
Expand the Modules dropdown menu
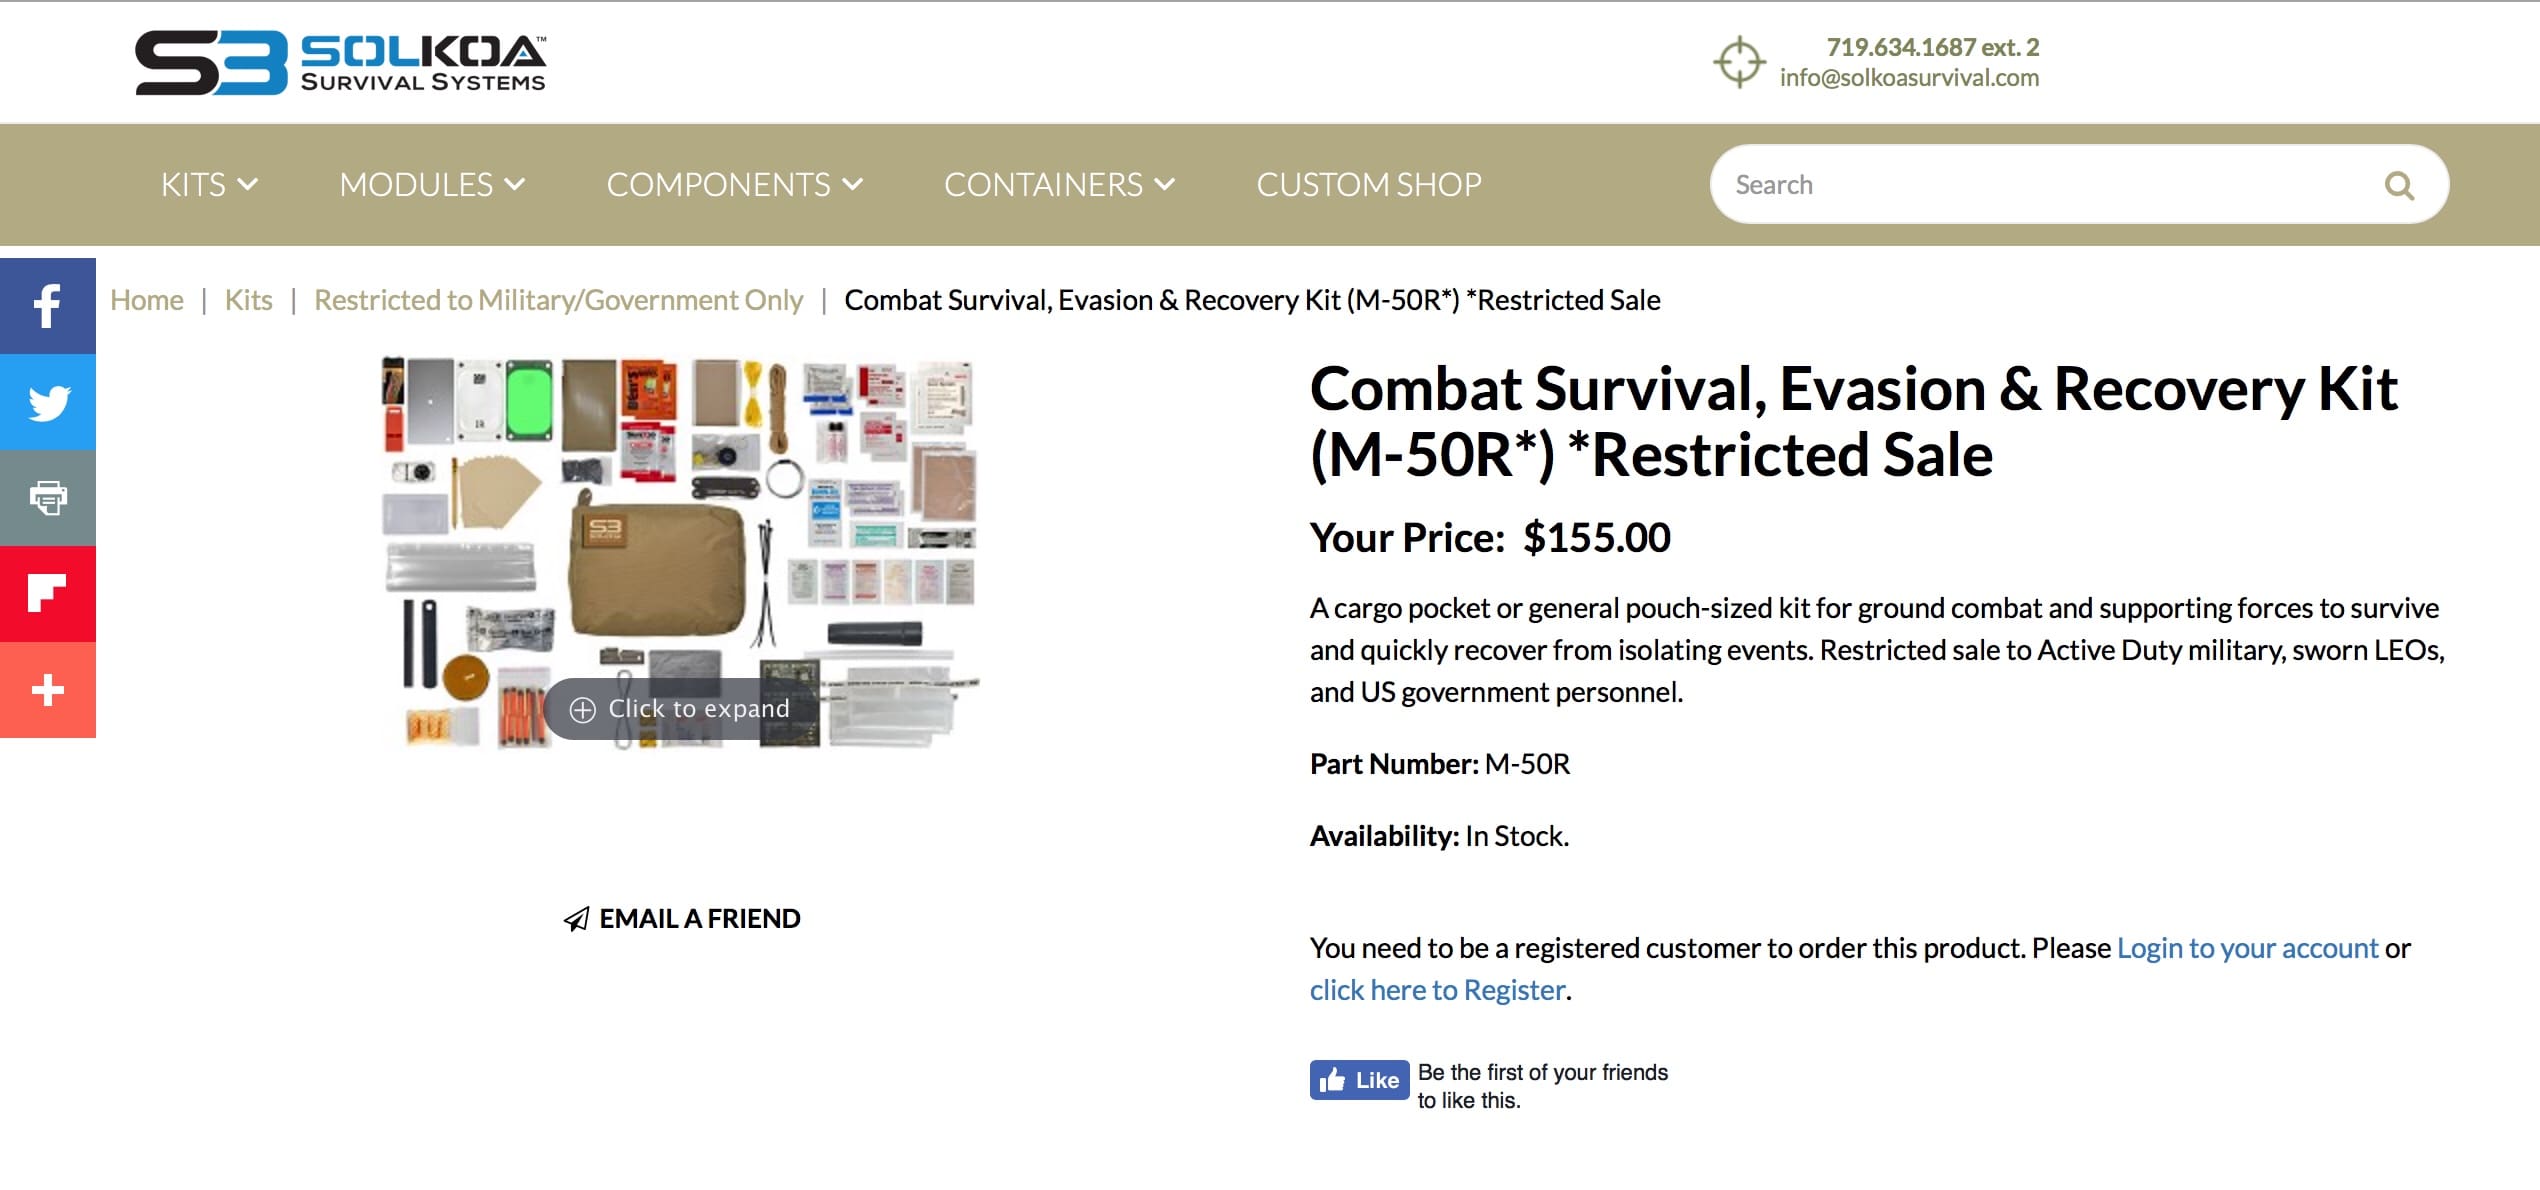pyautogui.click(x=432, y=185)
